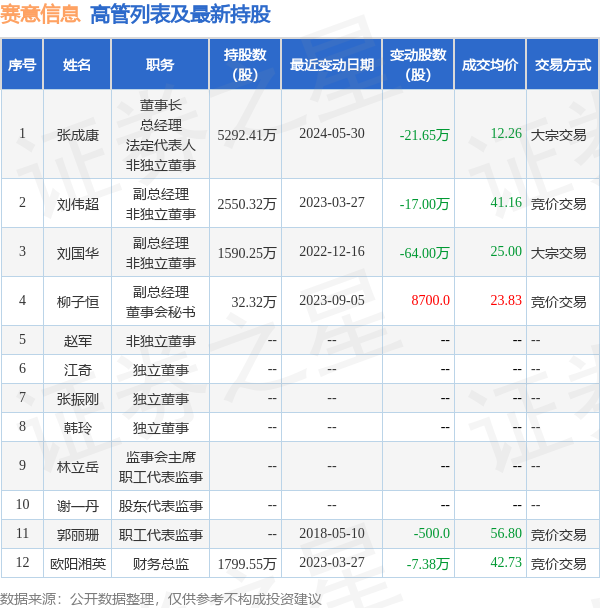Select the name 郭丽珊

point(78,535)
